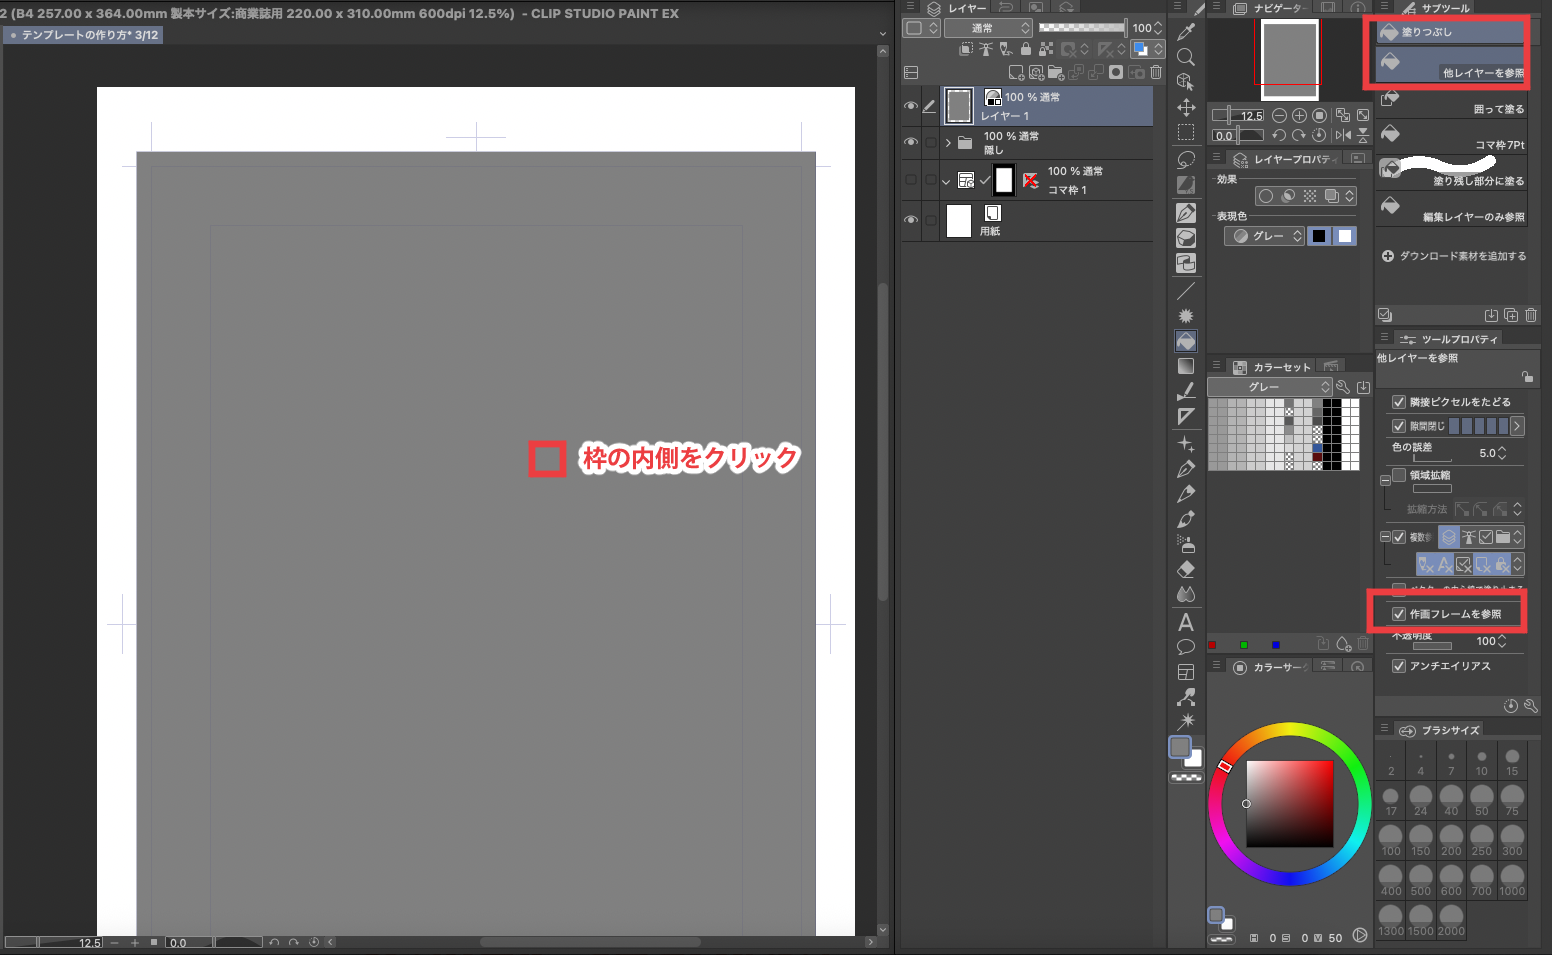Switch to テンプレートの作り方 canvas tab
The width and height of the screenshot is (1552, 955).
[84, 35]
